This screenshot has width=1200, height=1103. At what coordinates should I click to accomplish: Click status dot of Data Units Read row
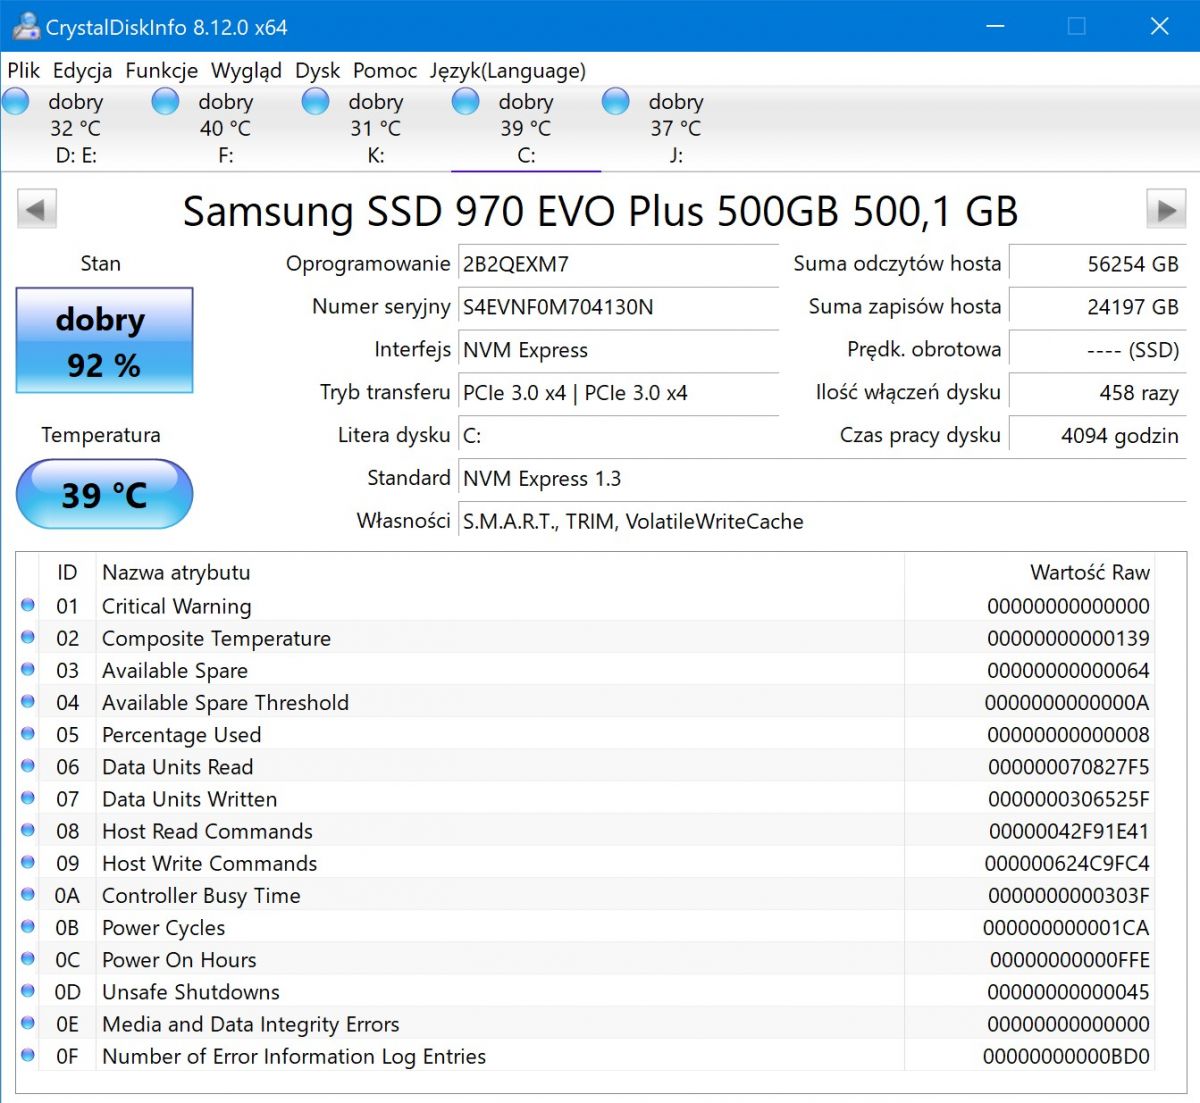tap(28, 766)
